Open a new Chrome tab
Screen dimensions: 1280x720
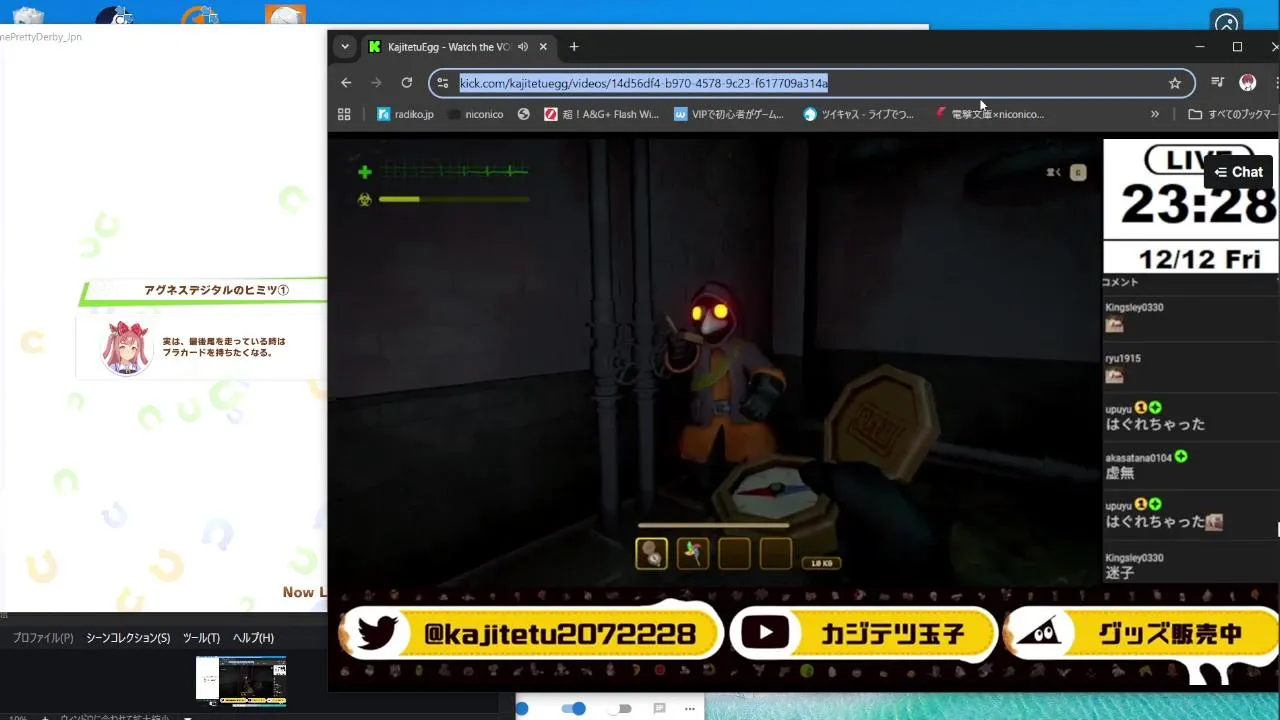574,47
